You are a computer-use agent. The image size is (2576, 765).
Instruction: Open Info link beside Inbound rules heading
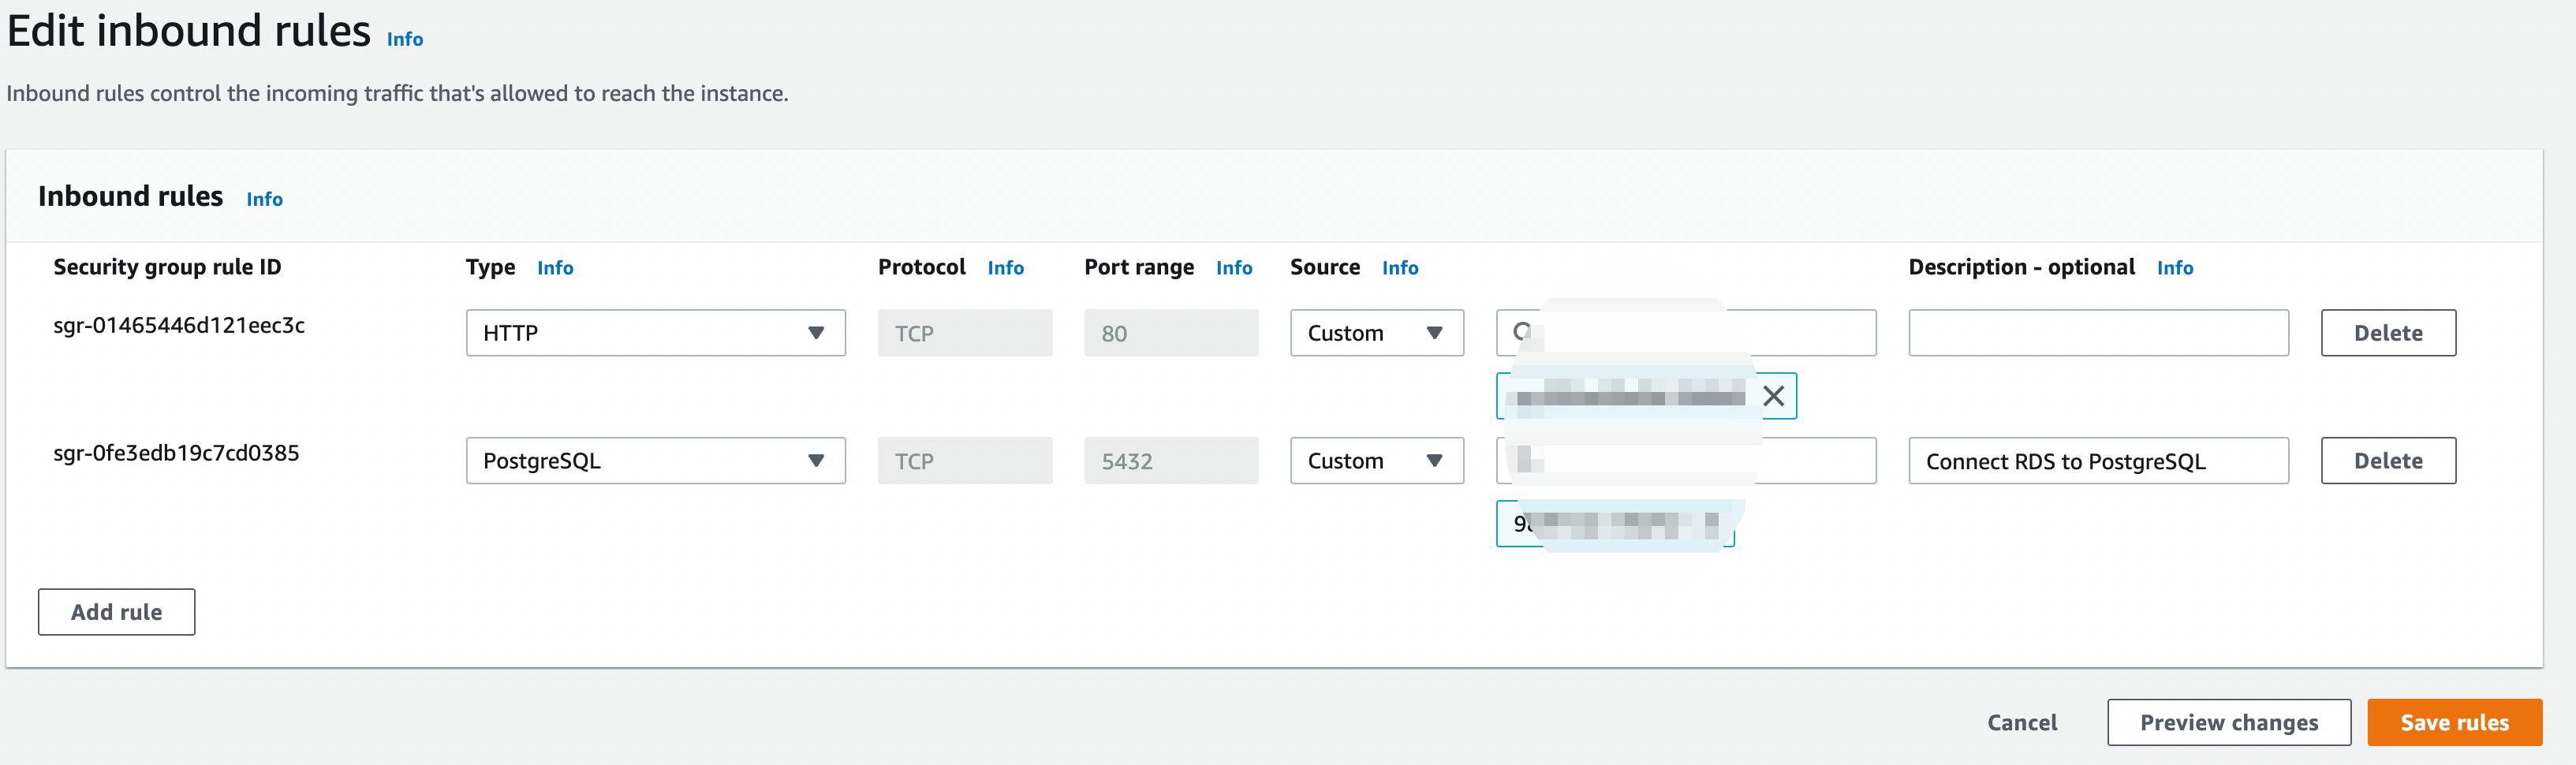pyautogui.click(x=264, y=199)
